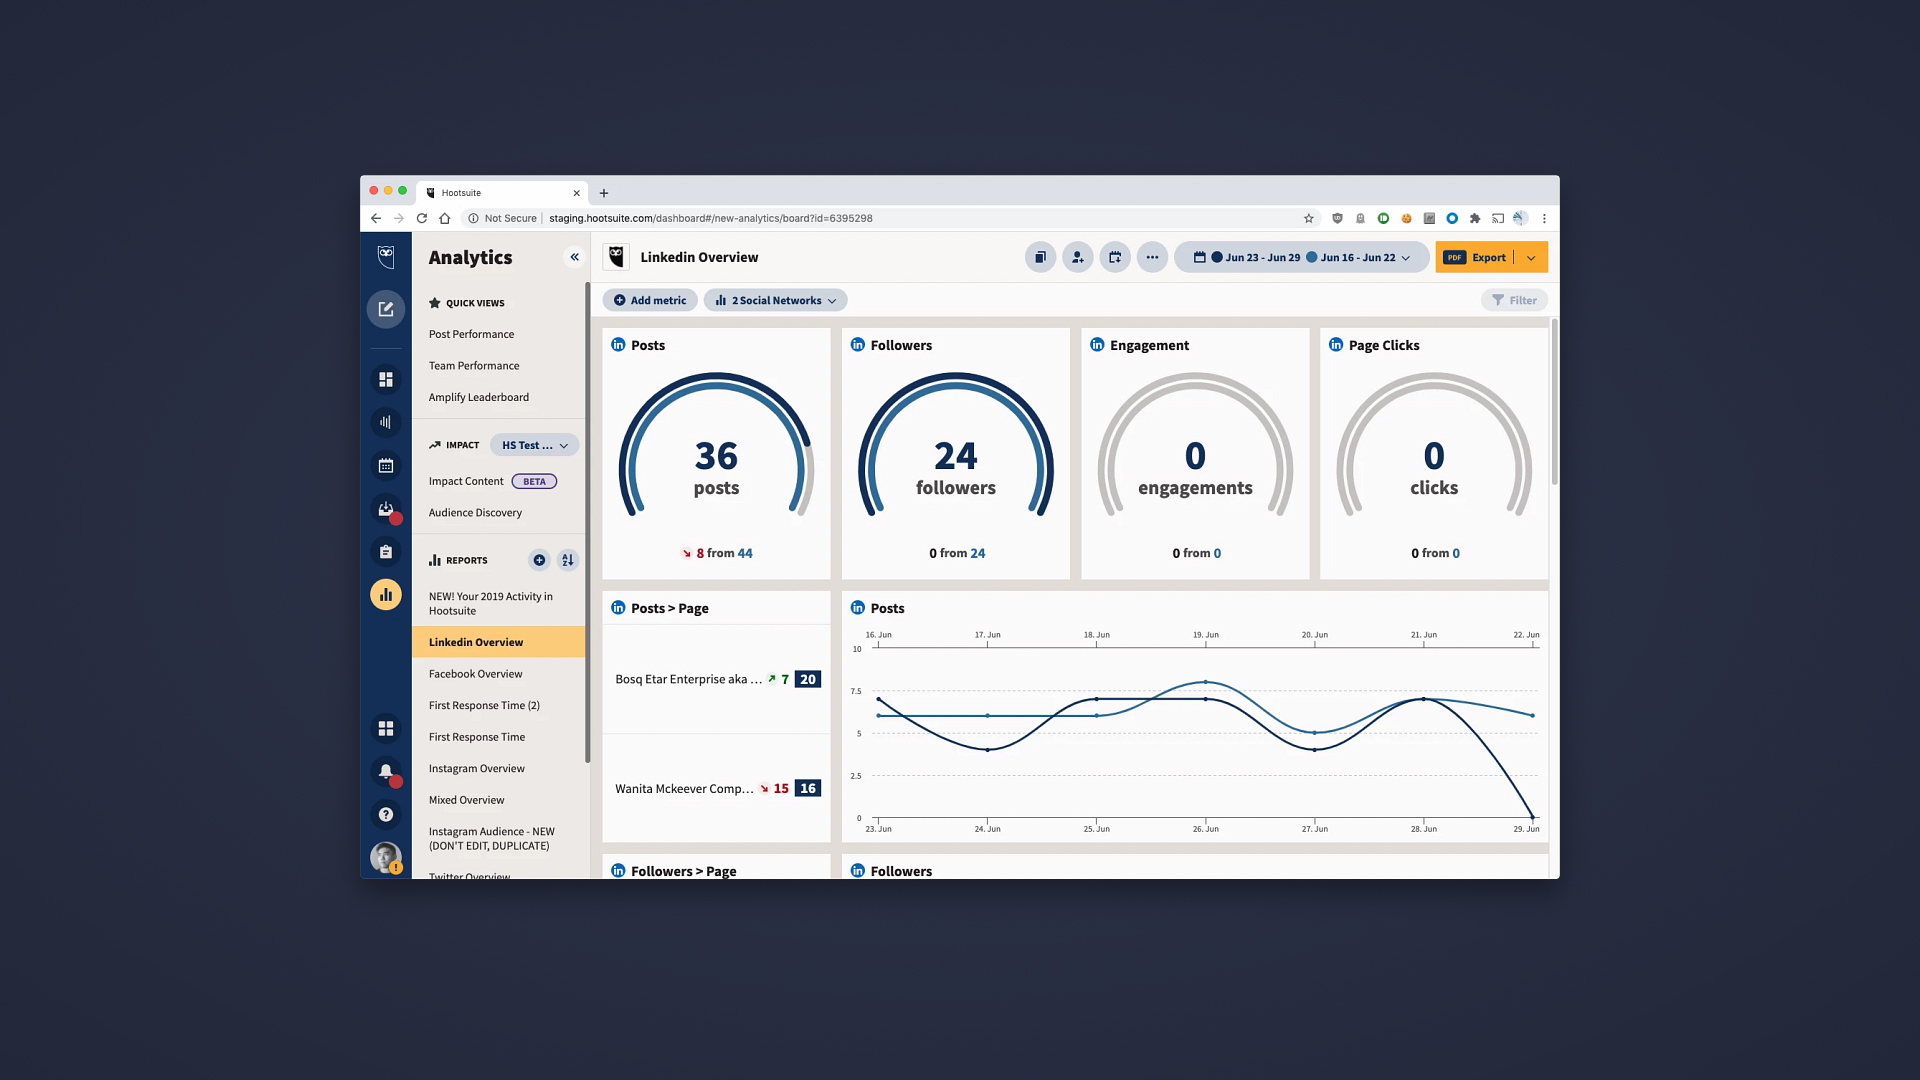Open the share board member icon
This screenshot has height=1080, width=1920.
coord(1077,257)
